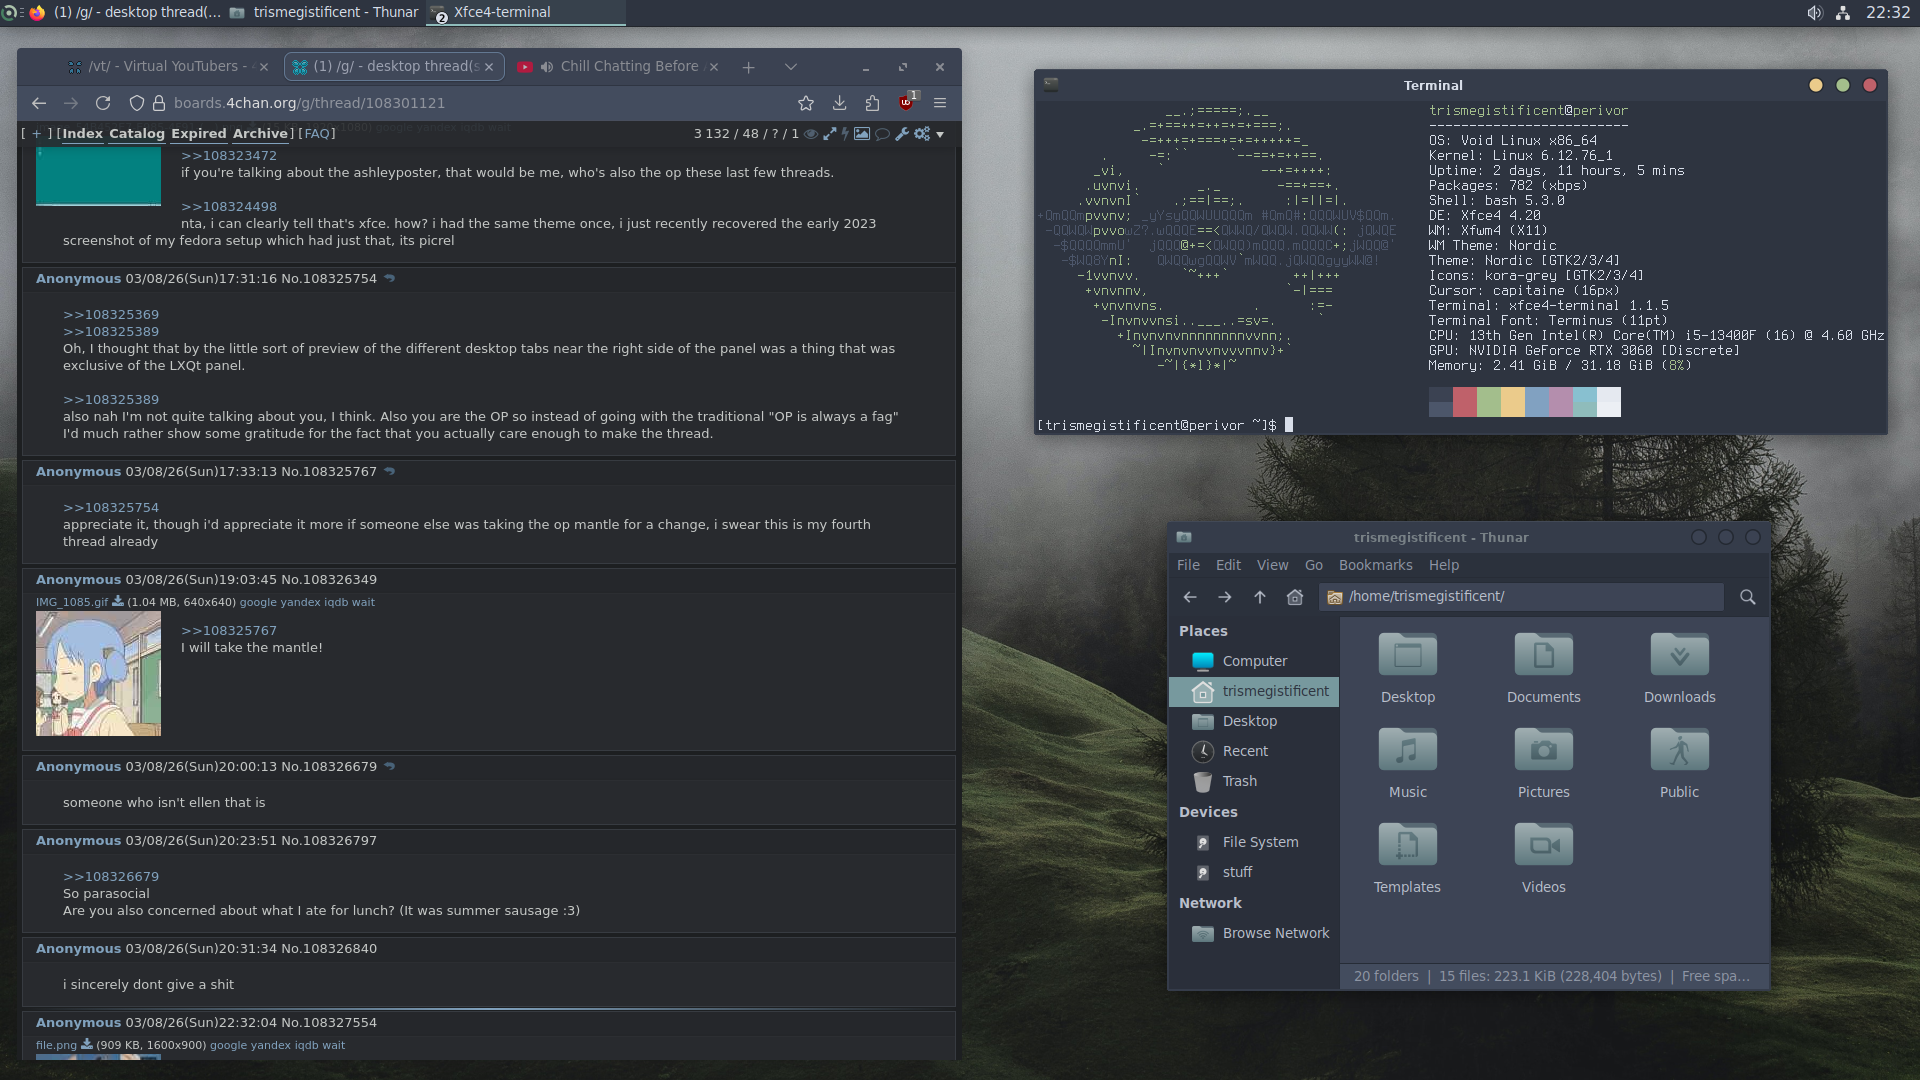Mute the Chill Chatting tab audio
Image resolution: width=1920 pixels, height=1080 pixels.
(x=547, y=67)
